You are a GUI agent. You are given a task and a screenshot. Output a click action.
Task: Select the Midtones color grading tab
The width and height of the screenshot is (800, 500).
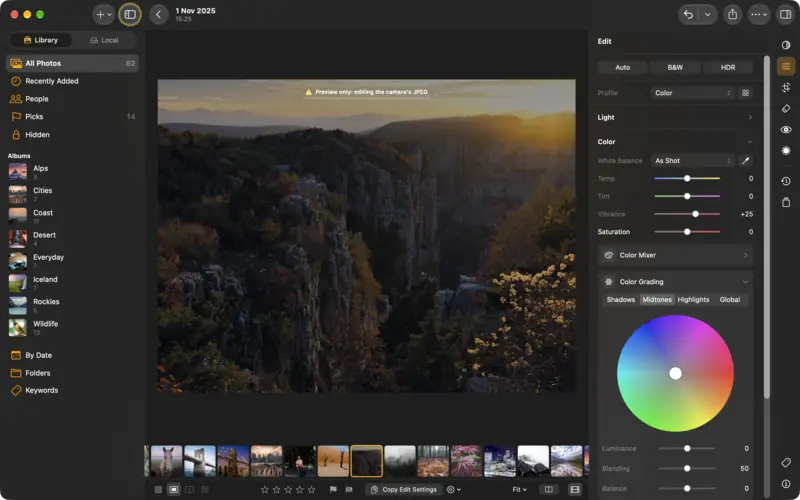(x=657, y=300)
